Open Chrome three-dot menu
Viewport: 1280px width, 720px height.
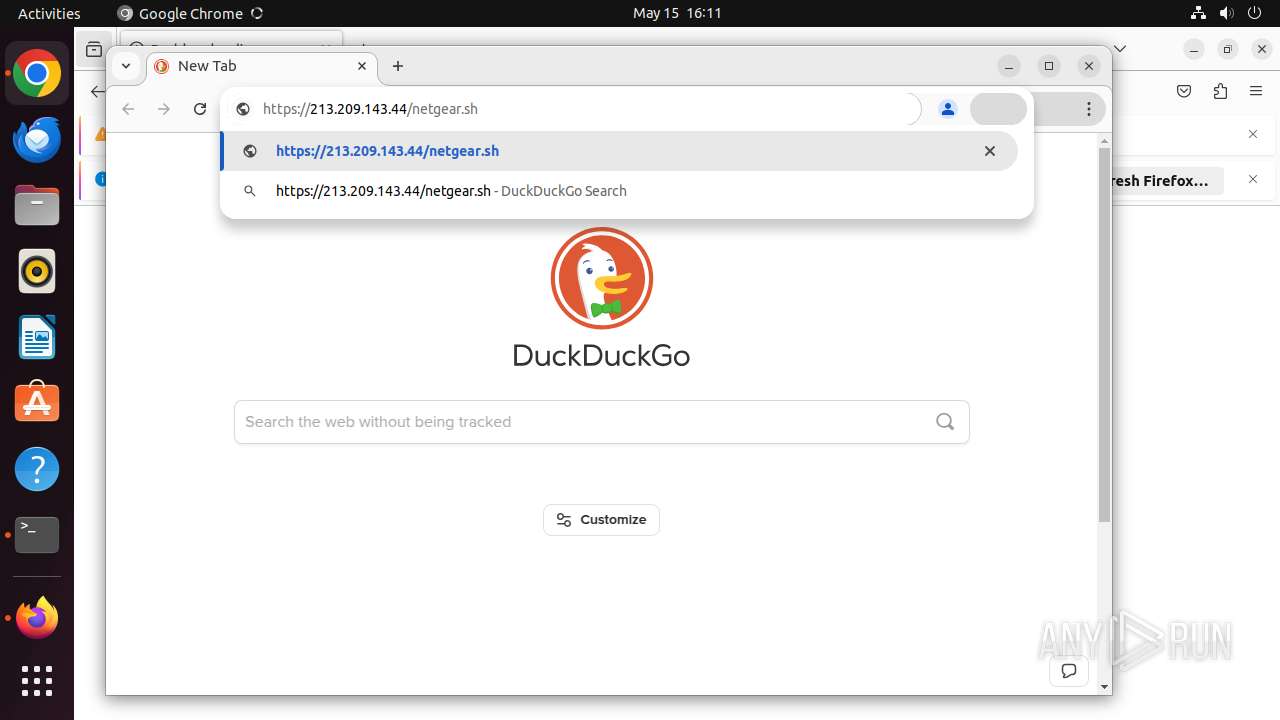pyautogui.click(x=1089, y=109)
